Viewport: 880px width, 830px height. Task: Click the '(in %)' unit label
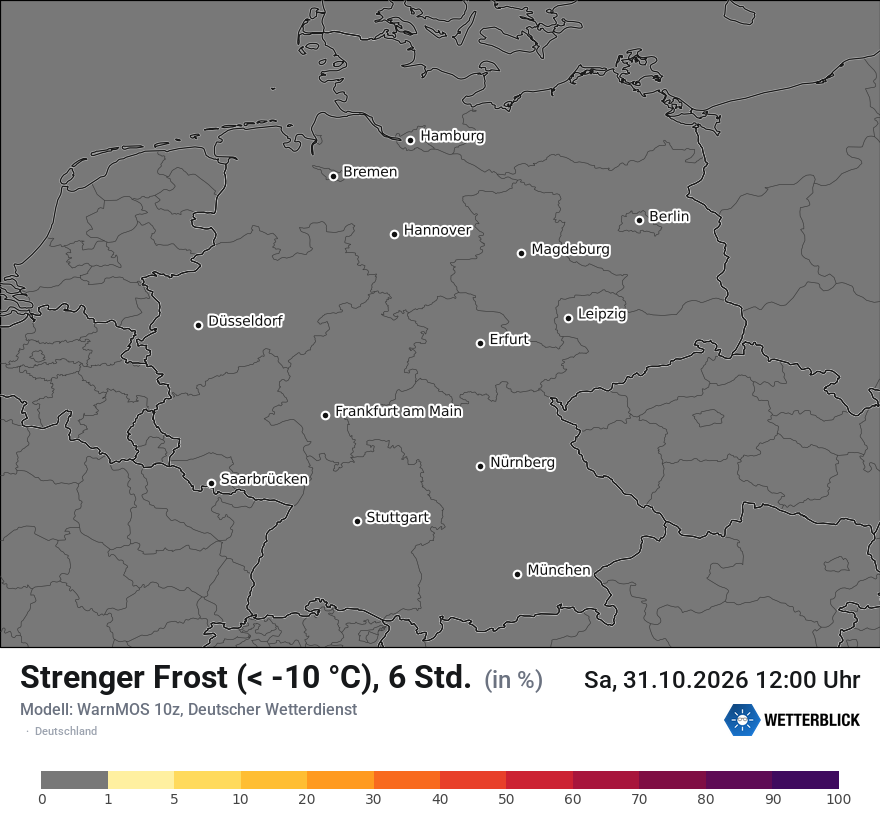coord(514,680)
